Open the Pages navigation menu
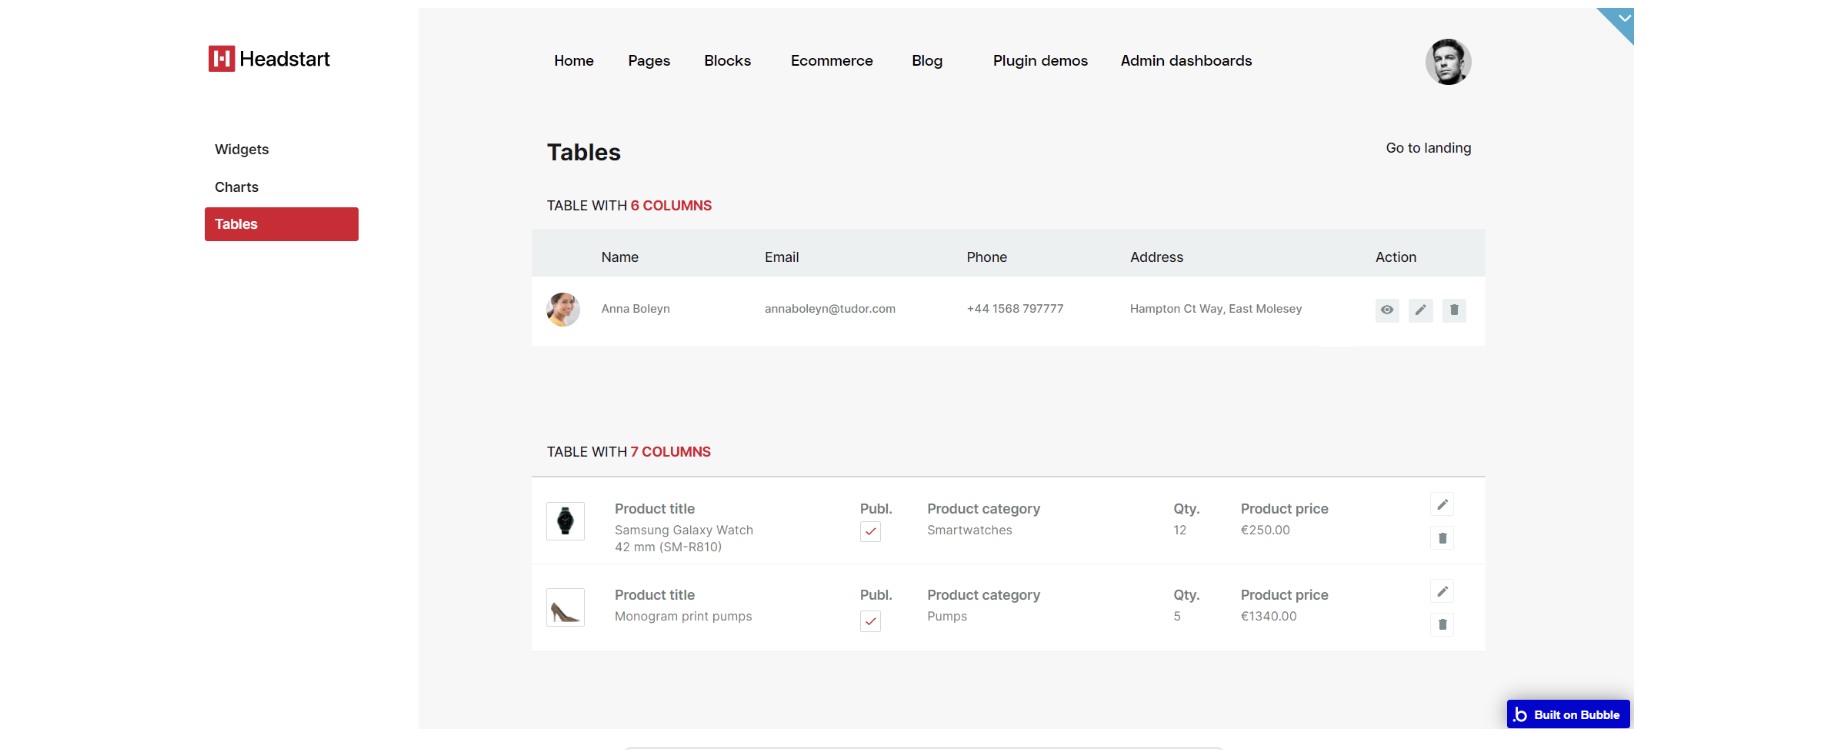Screen dimensions: 1830x750 pos(649,61)
